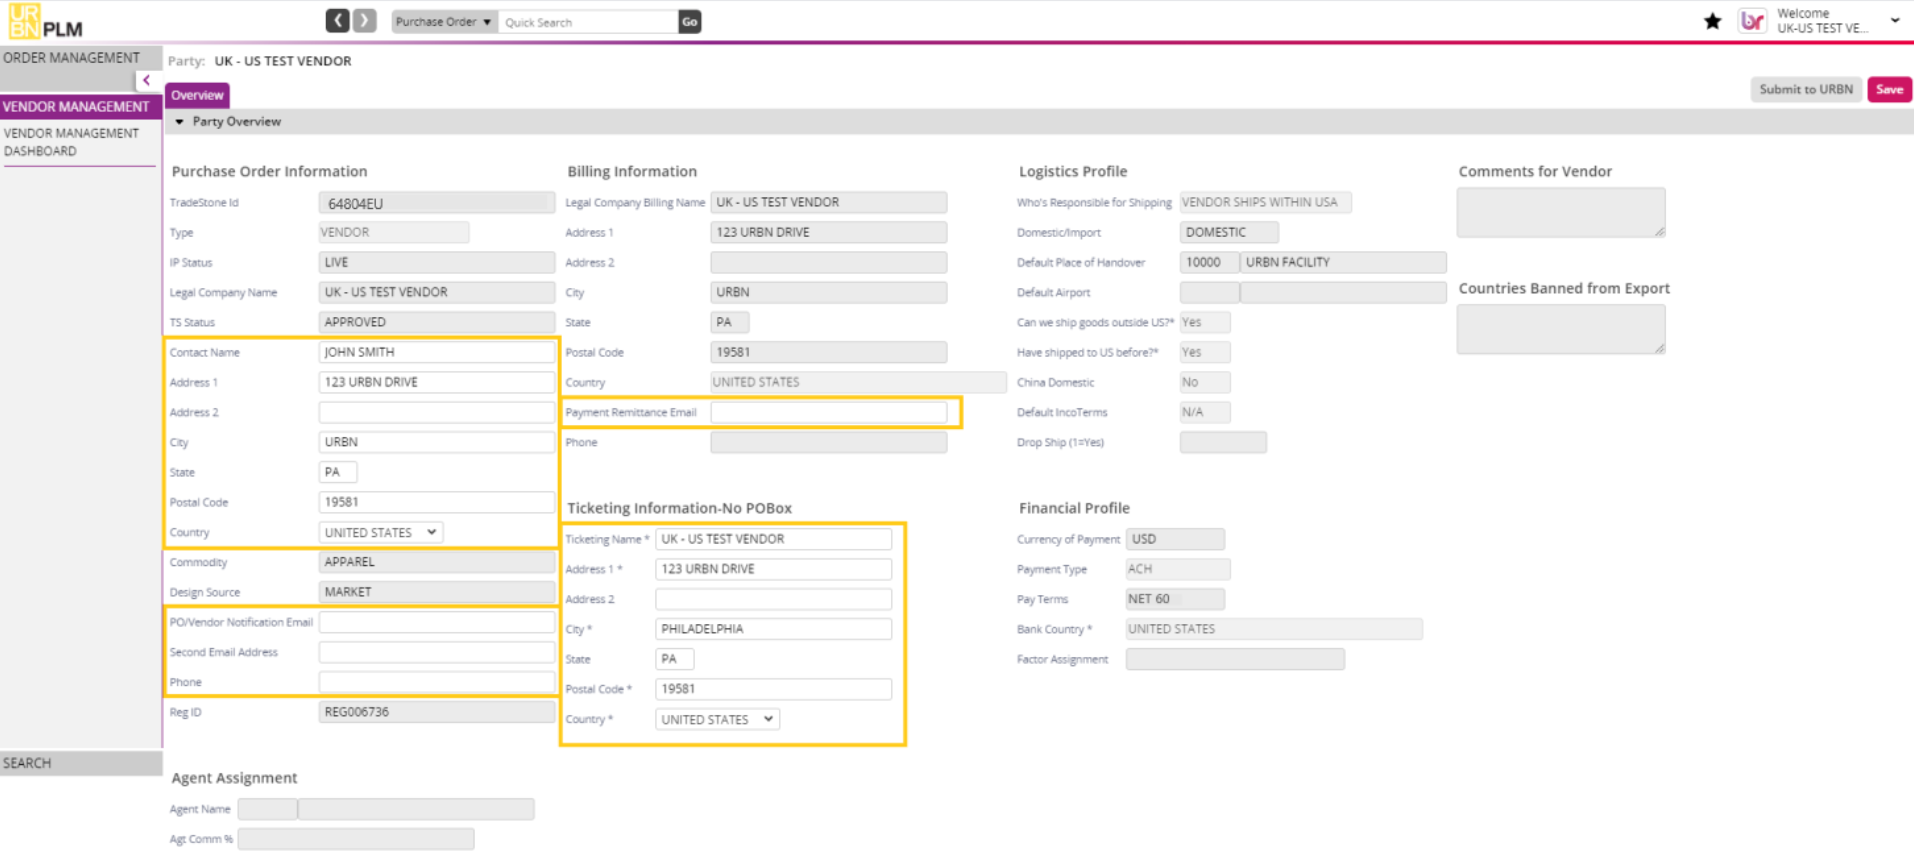Click the favorites star icon
1914x859 pixels.
pyautogui.click(x=1713, y=21)
